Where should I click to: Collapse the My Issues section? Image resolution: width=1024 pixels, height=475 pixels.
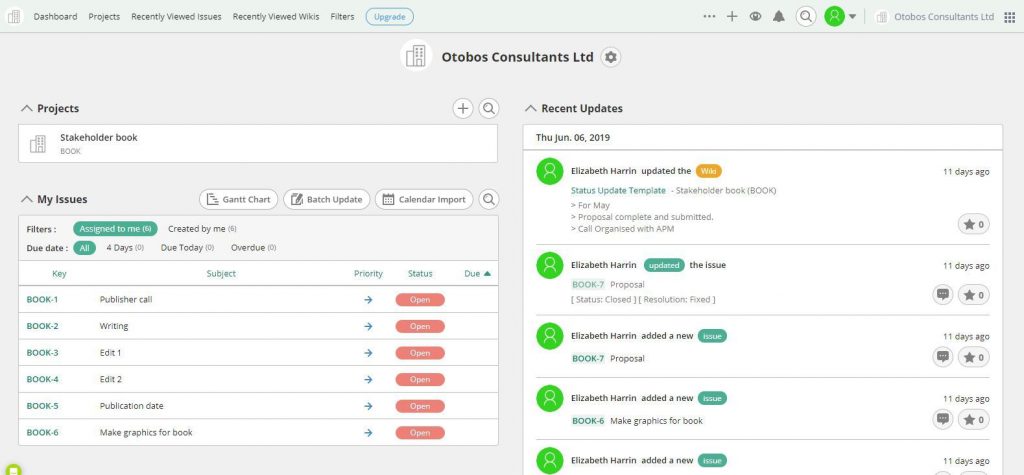[x=27, y=199]
